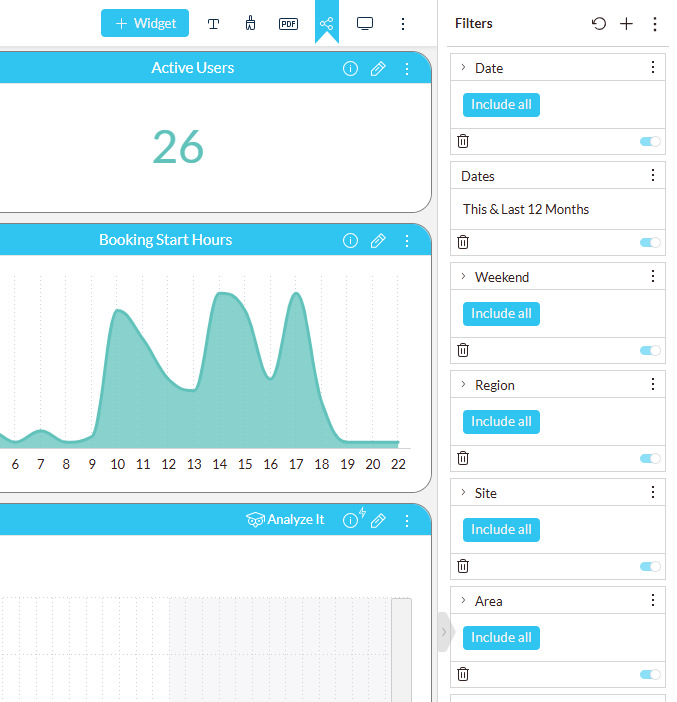Click the Add Widget button
The image size is (677, 702).
pos(145,23)
